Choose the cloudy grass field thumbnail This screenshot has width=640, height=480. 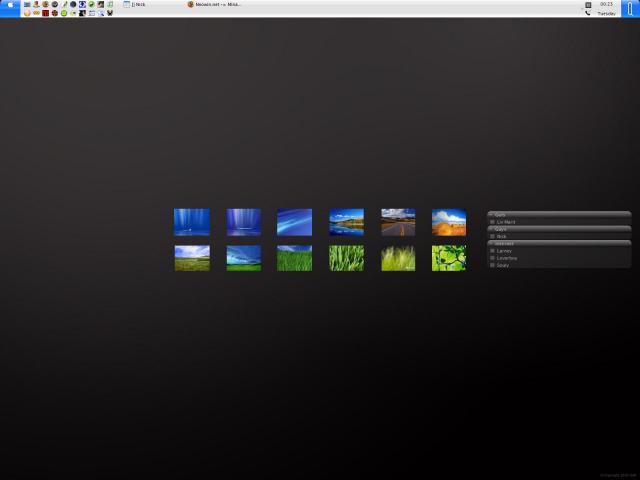coord(192,258)
